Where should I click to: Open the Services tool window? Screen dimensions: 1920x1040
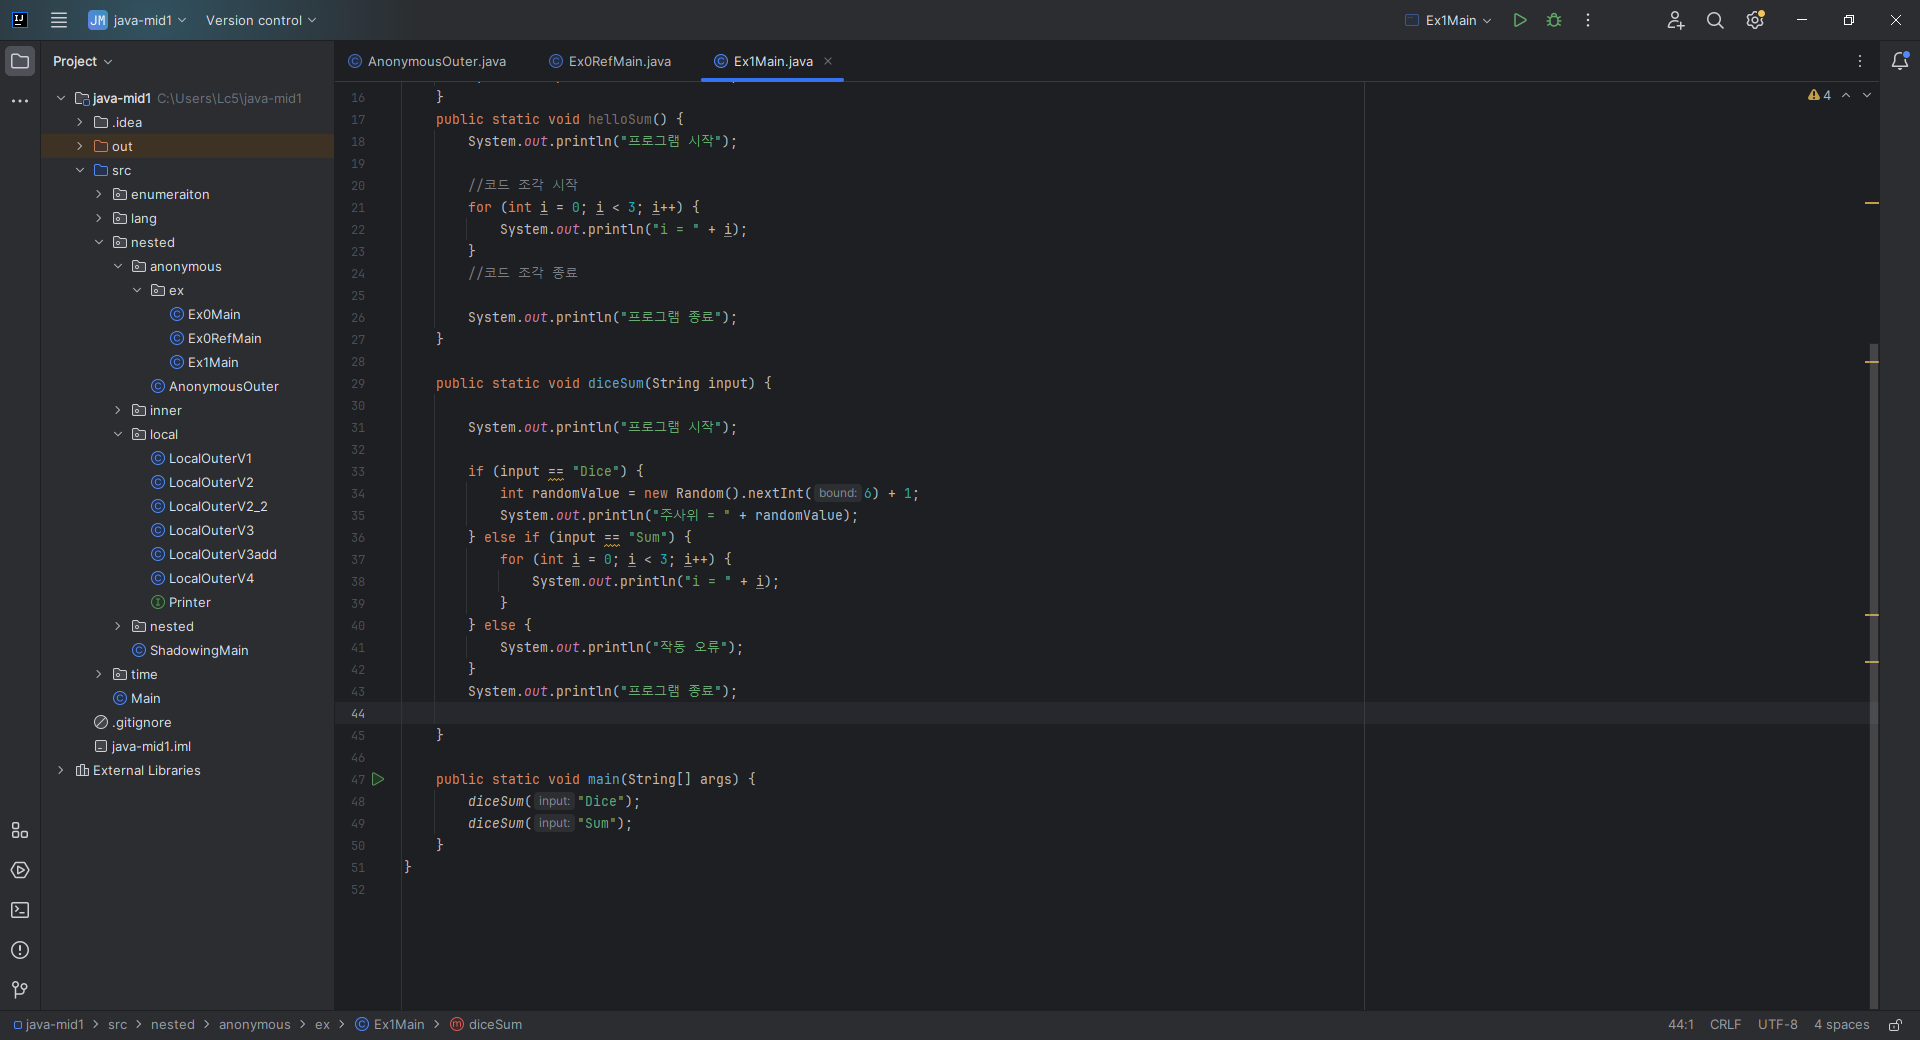click(x=20, y=870)
